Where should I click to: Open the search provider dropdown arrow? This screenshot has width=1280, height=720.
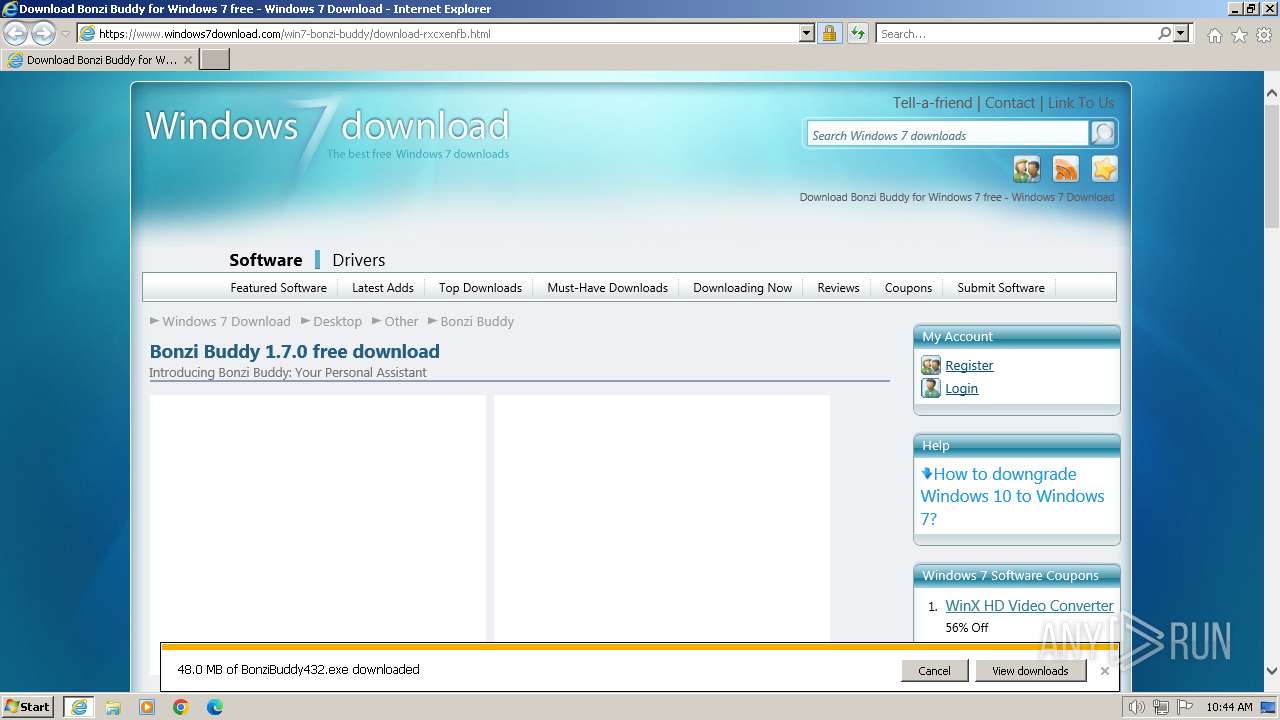pos(1182,34)
